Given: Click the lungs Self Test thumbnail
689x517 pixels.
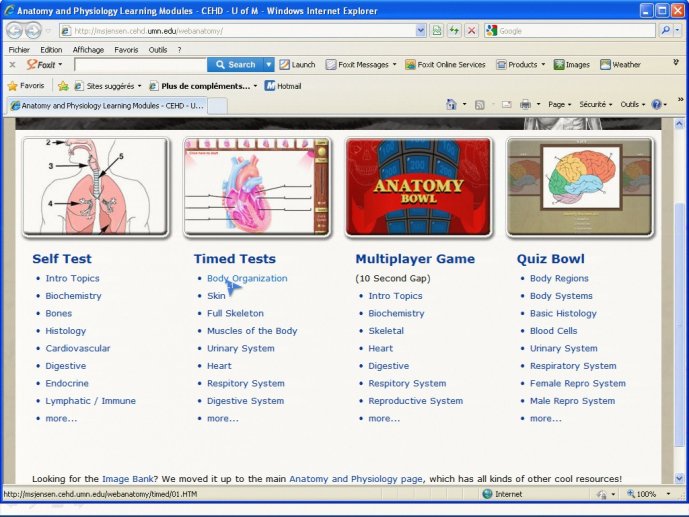Looking at the screenshot, I should point(96,188).
